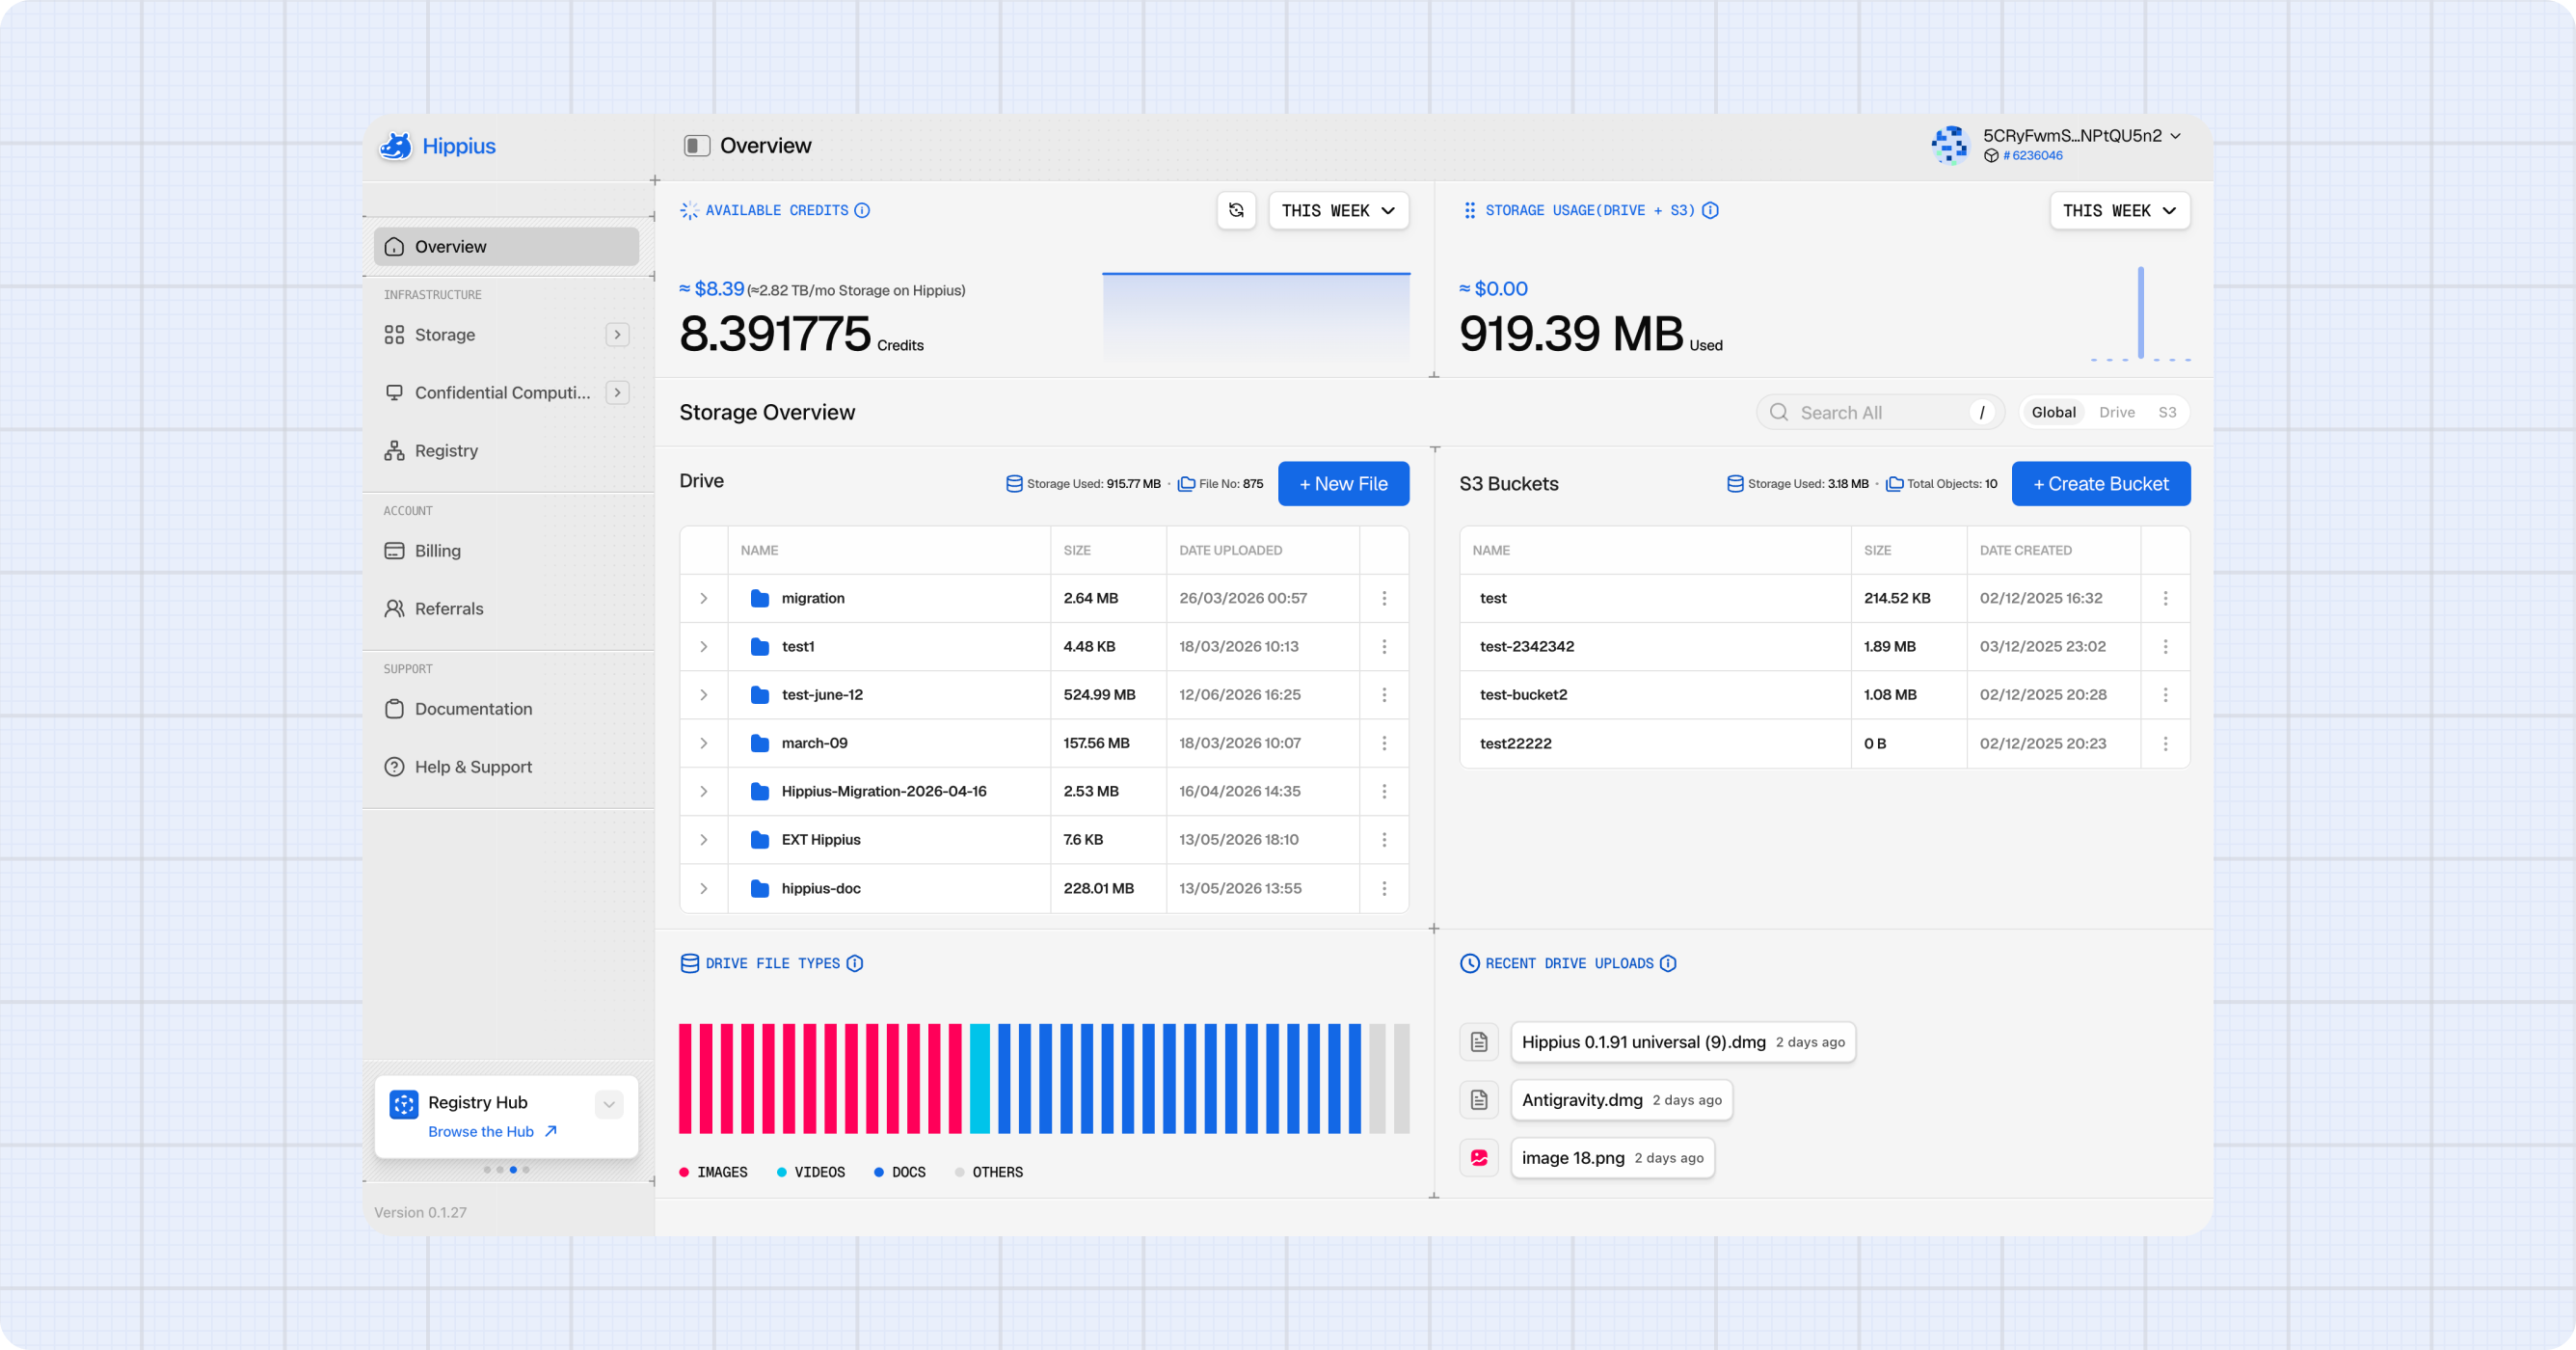Open Registry in the sidebar
The height and width of the screenshot is (1350, 2576).
pyautogui.click(x=506, y=451)
